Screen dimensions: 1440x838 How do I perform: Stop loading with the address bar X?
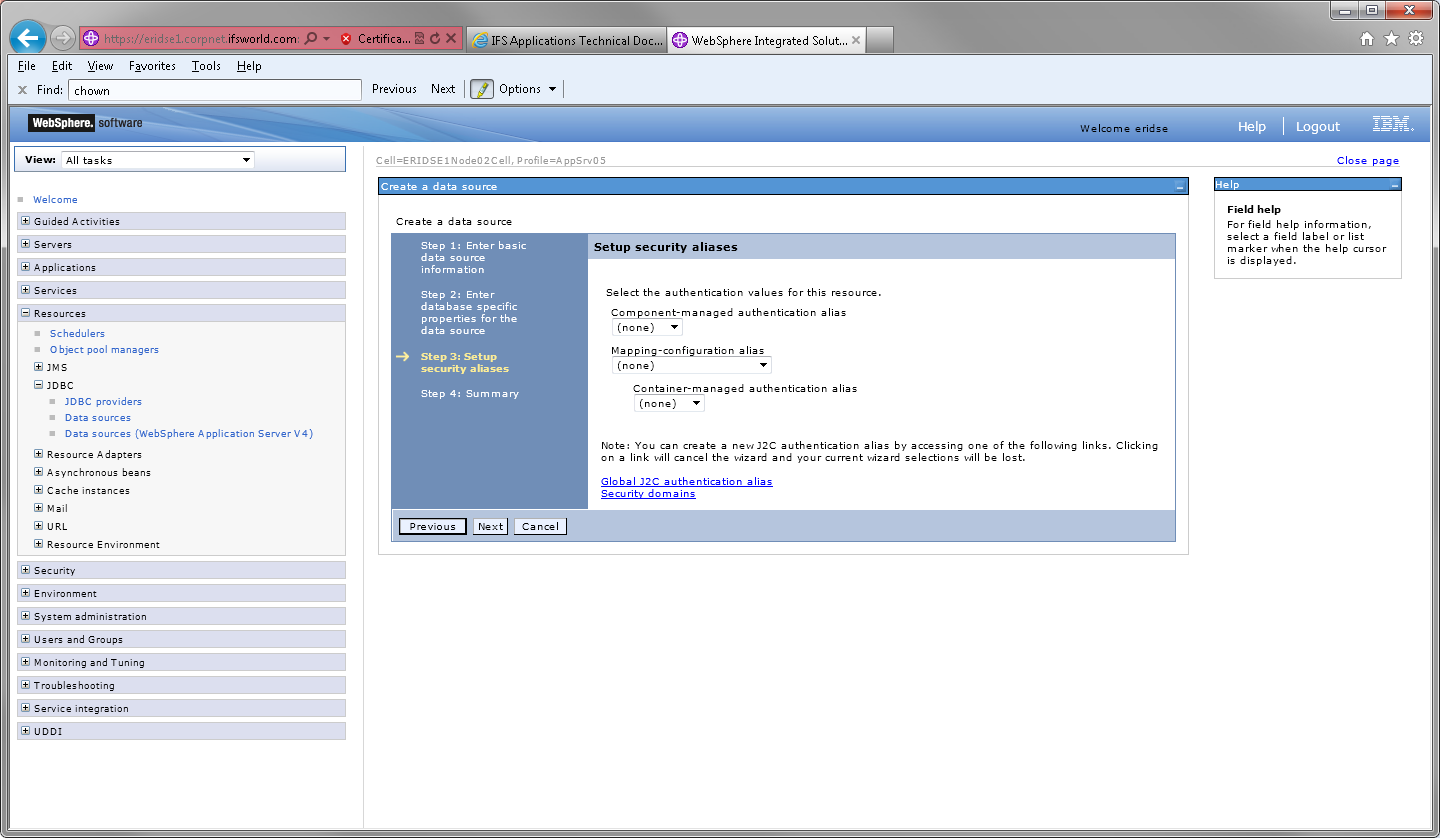[451, 39]
